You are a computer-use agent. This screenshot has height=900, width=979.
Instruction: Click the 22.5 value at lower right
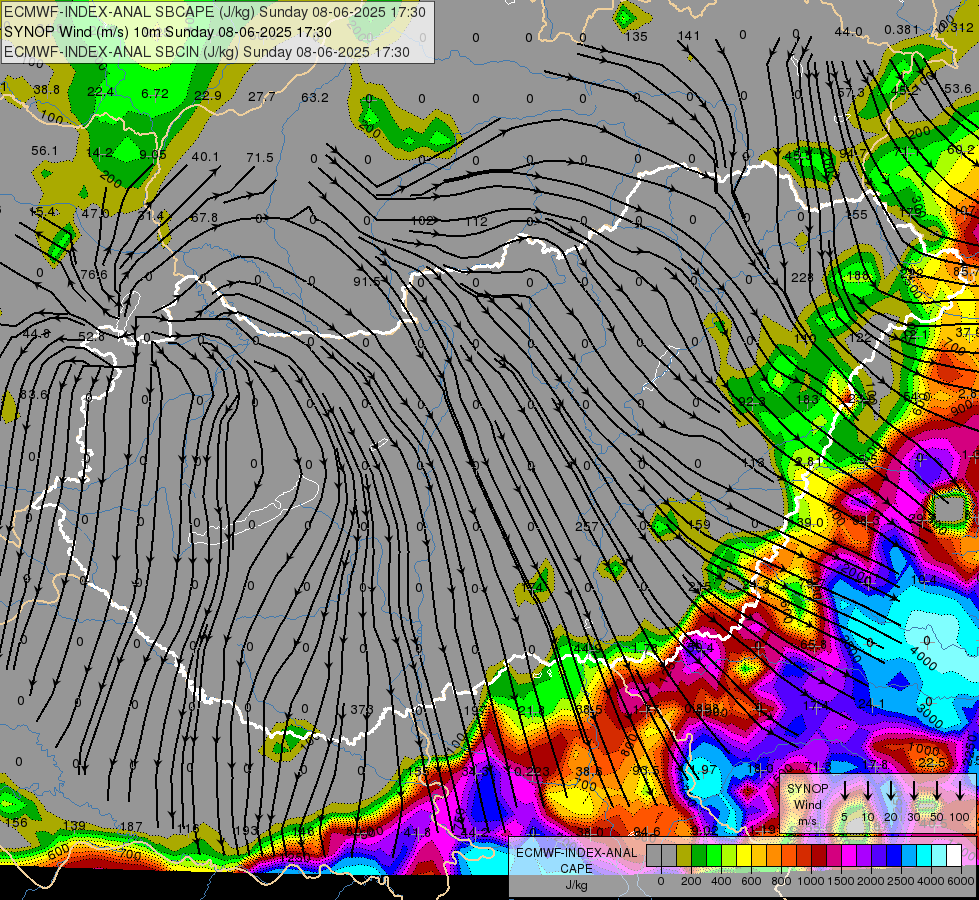tap(932, 763)
